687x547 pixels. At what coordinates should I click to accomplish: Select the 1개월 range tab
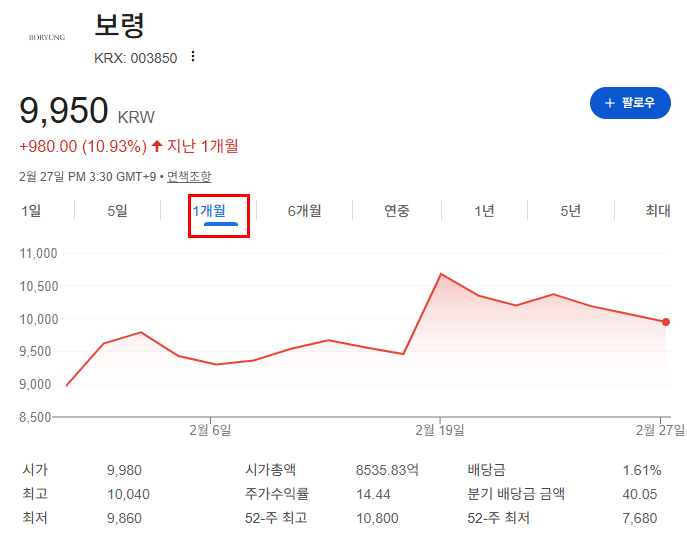click(x=209, y=211)
